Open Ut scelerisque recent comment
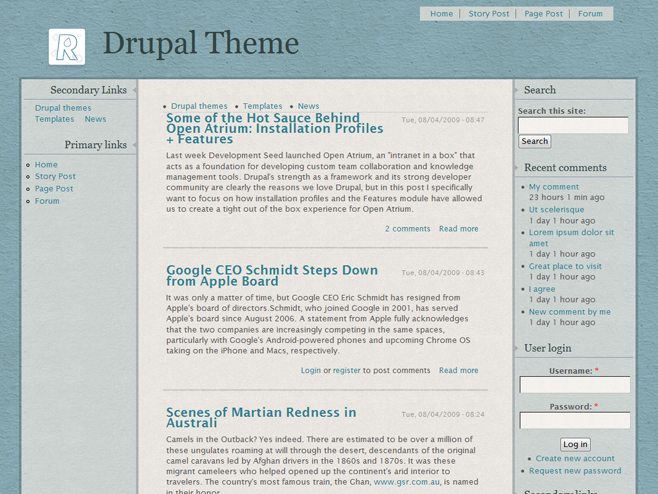Viewport: 658px width, 494px height. coord(556,210)
